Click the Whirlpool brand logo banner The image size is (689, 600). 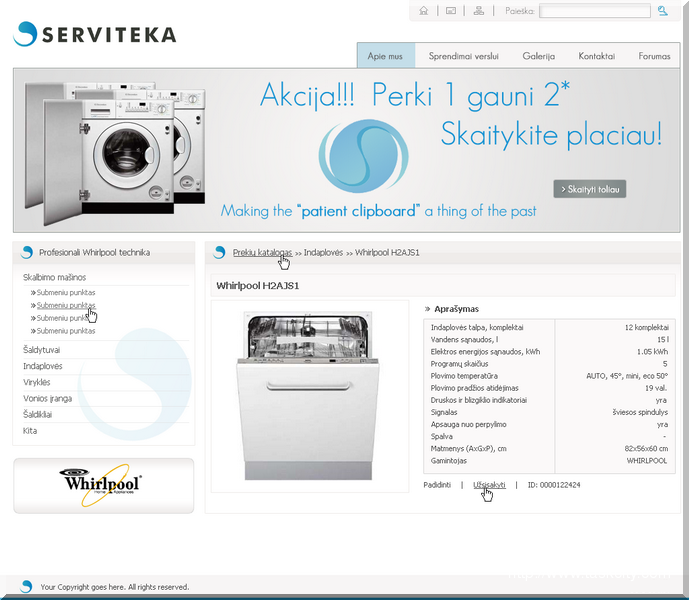click(103, 485)
